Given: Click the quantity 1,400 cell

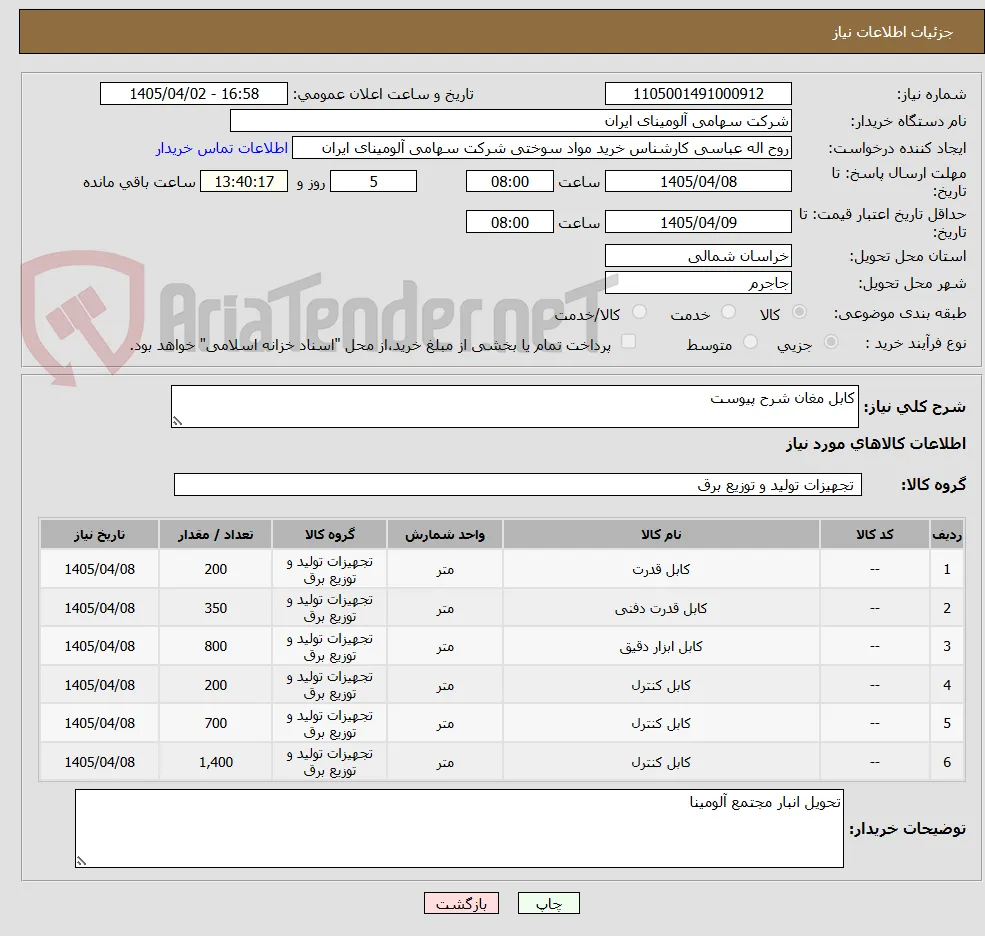Looking at the screenshot, I should pos(215,762).
